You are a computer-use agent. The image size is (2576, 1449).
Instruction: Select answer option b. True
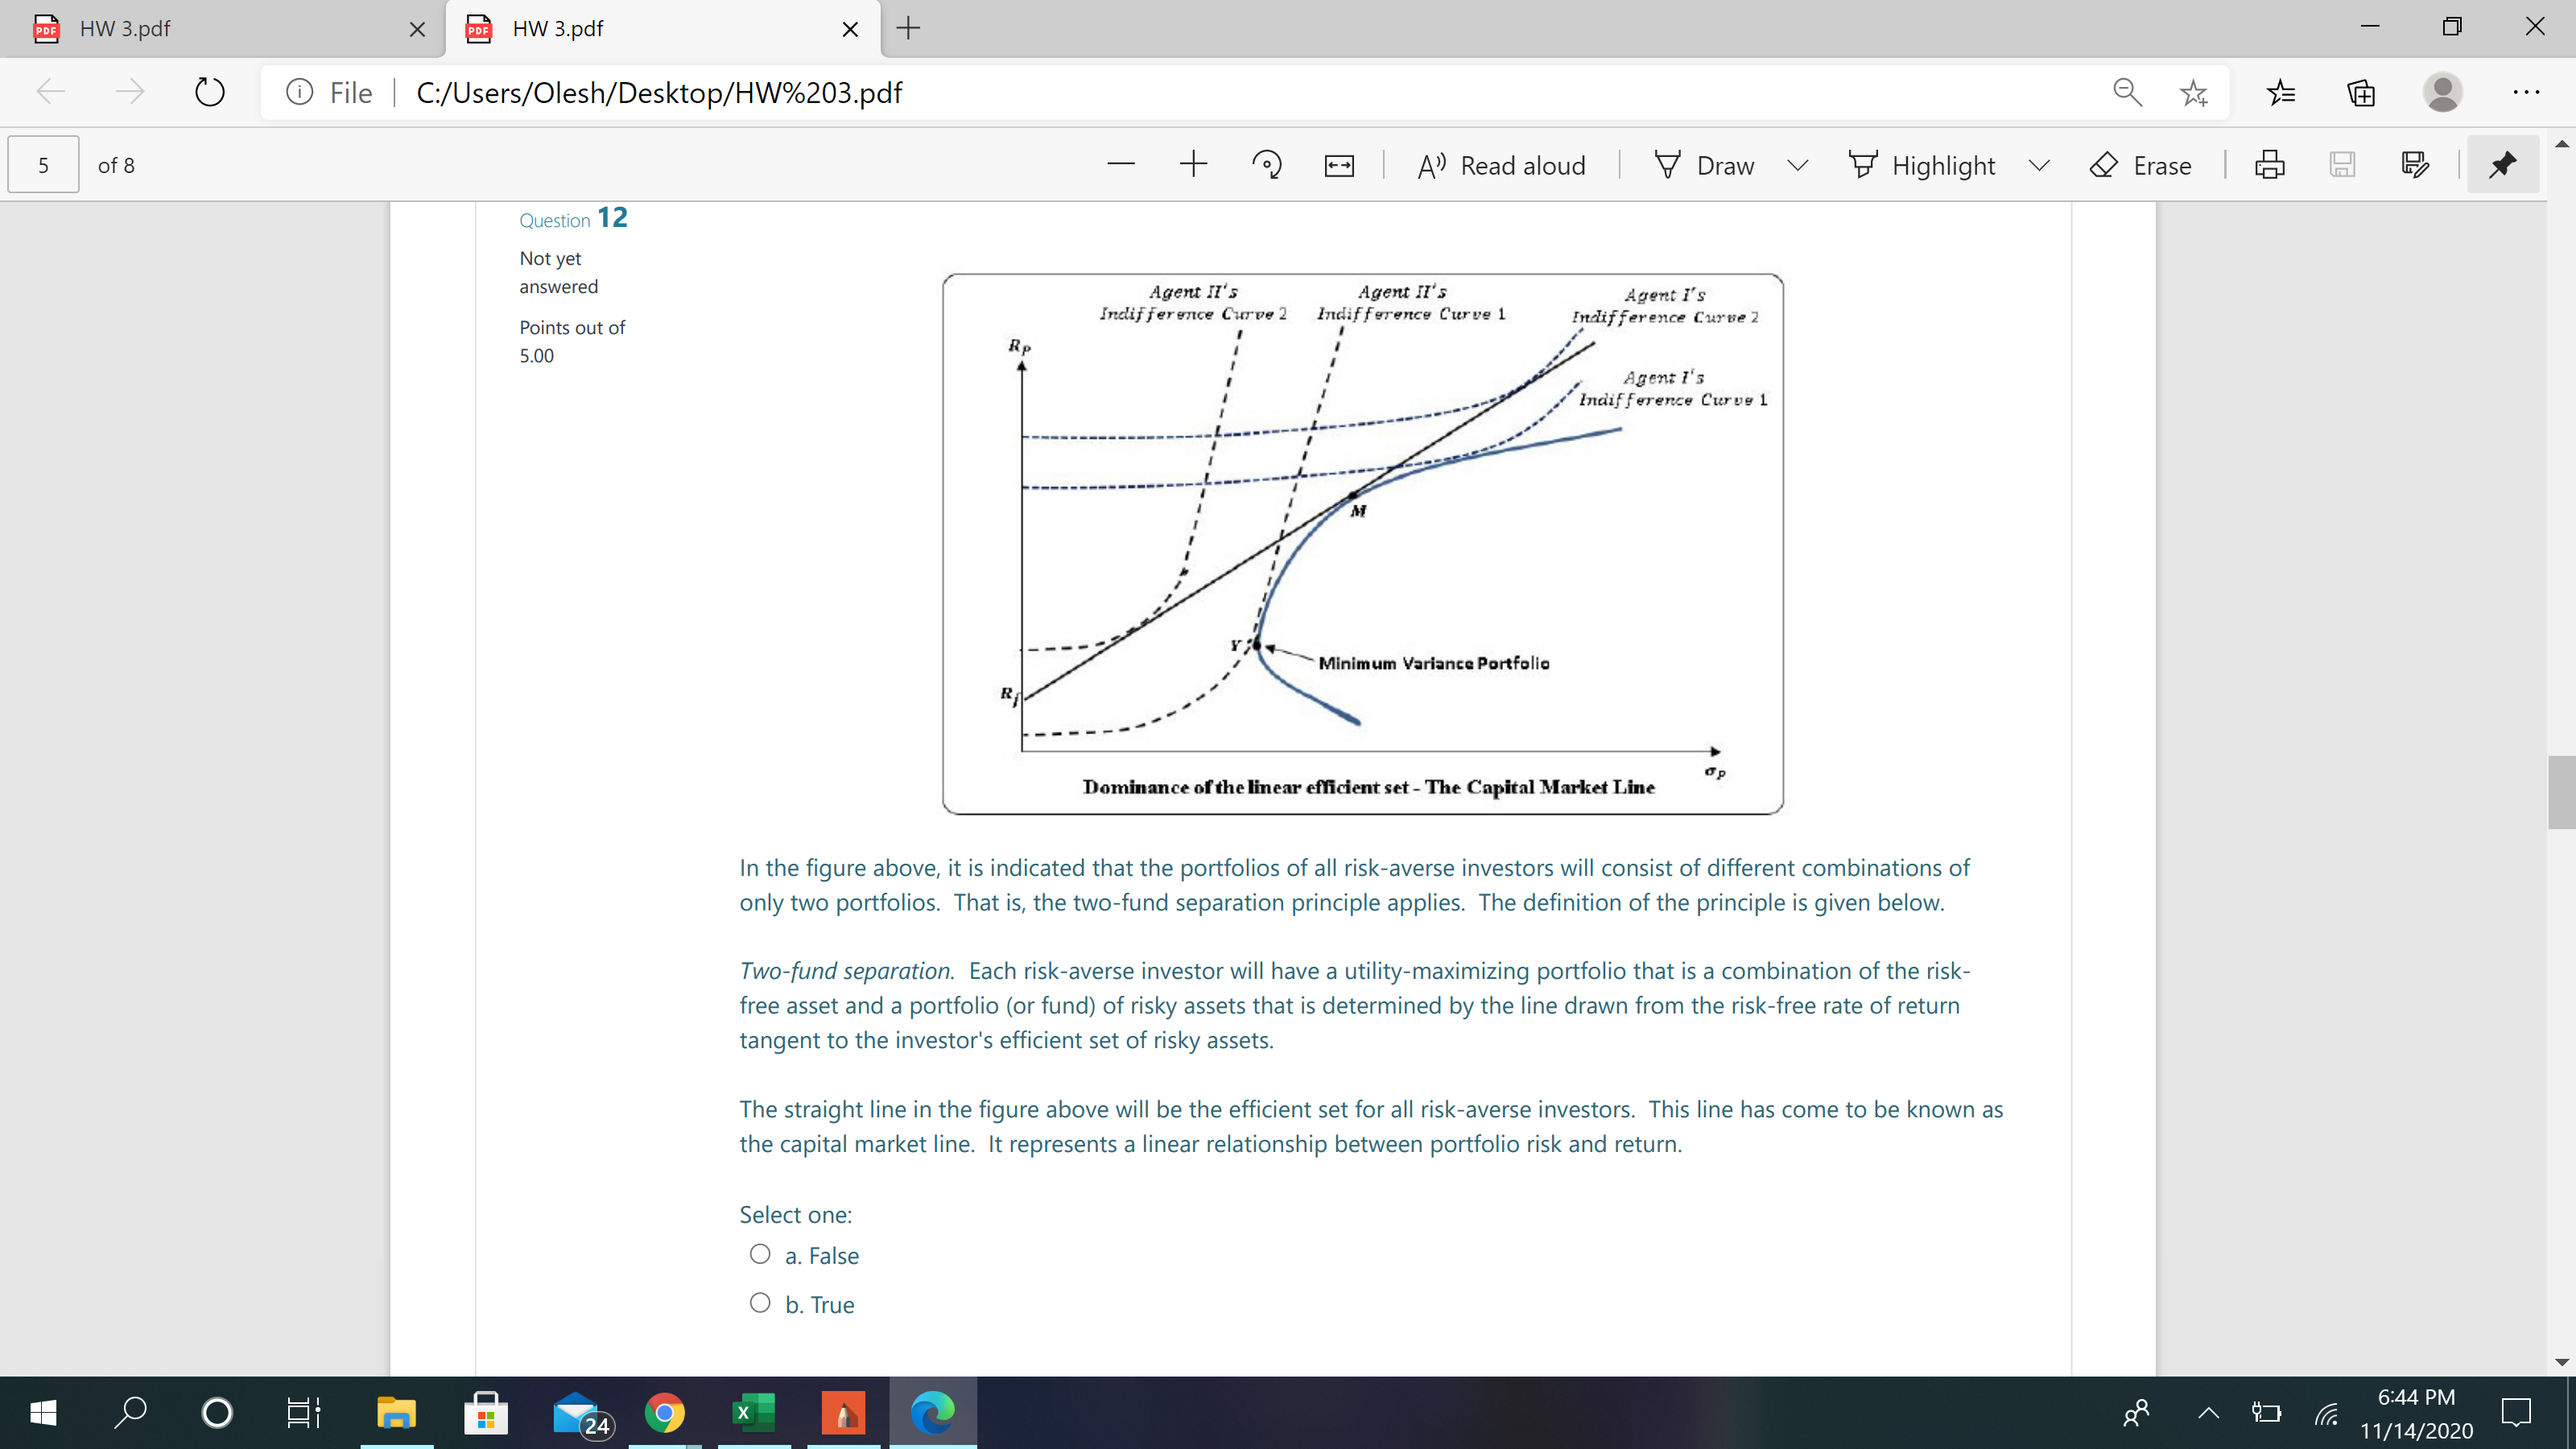click(x=760, y=1303)
